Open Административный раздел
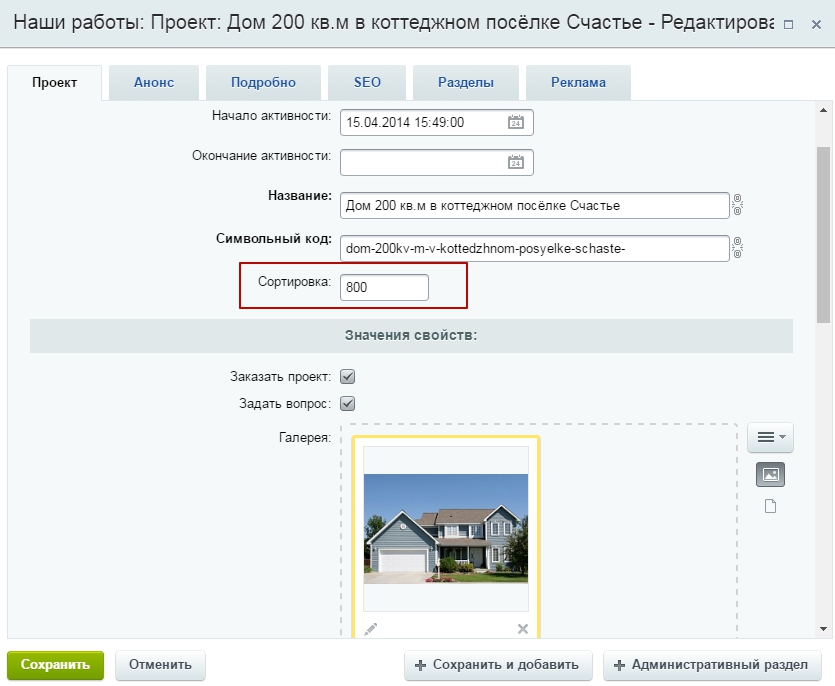The image size is (835, 686). click(x=712, y=665)
